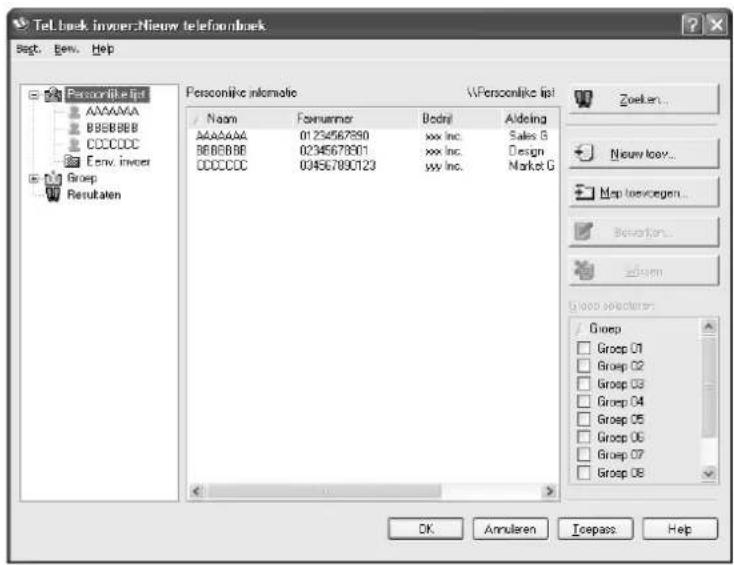
Task: Select Resultaten in the tree
Action: tap(94, 195)
